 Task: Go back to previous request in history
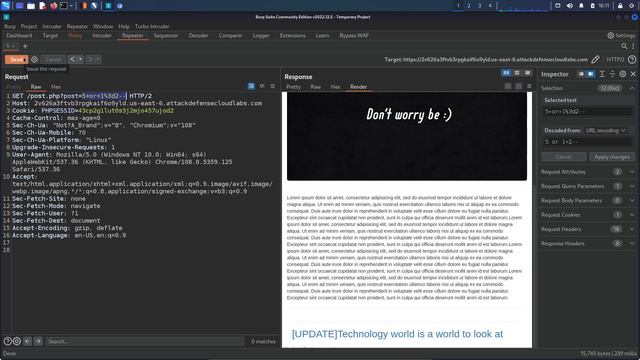tap(72, 60)
